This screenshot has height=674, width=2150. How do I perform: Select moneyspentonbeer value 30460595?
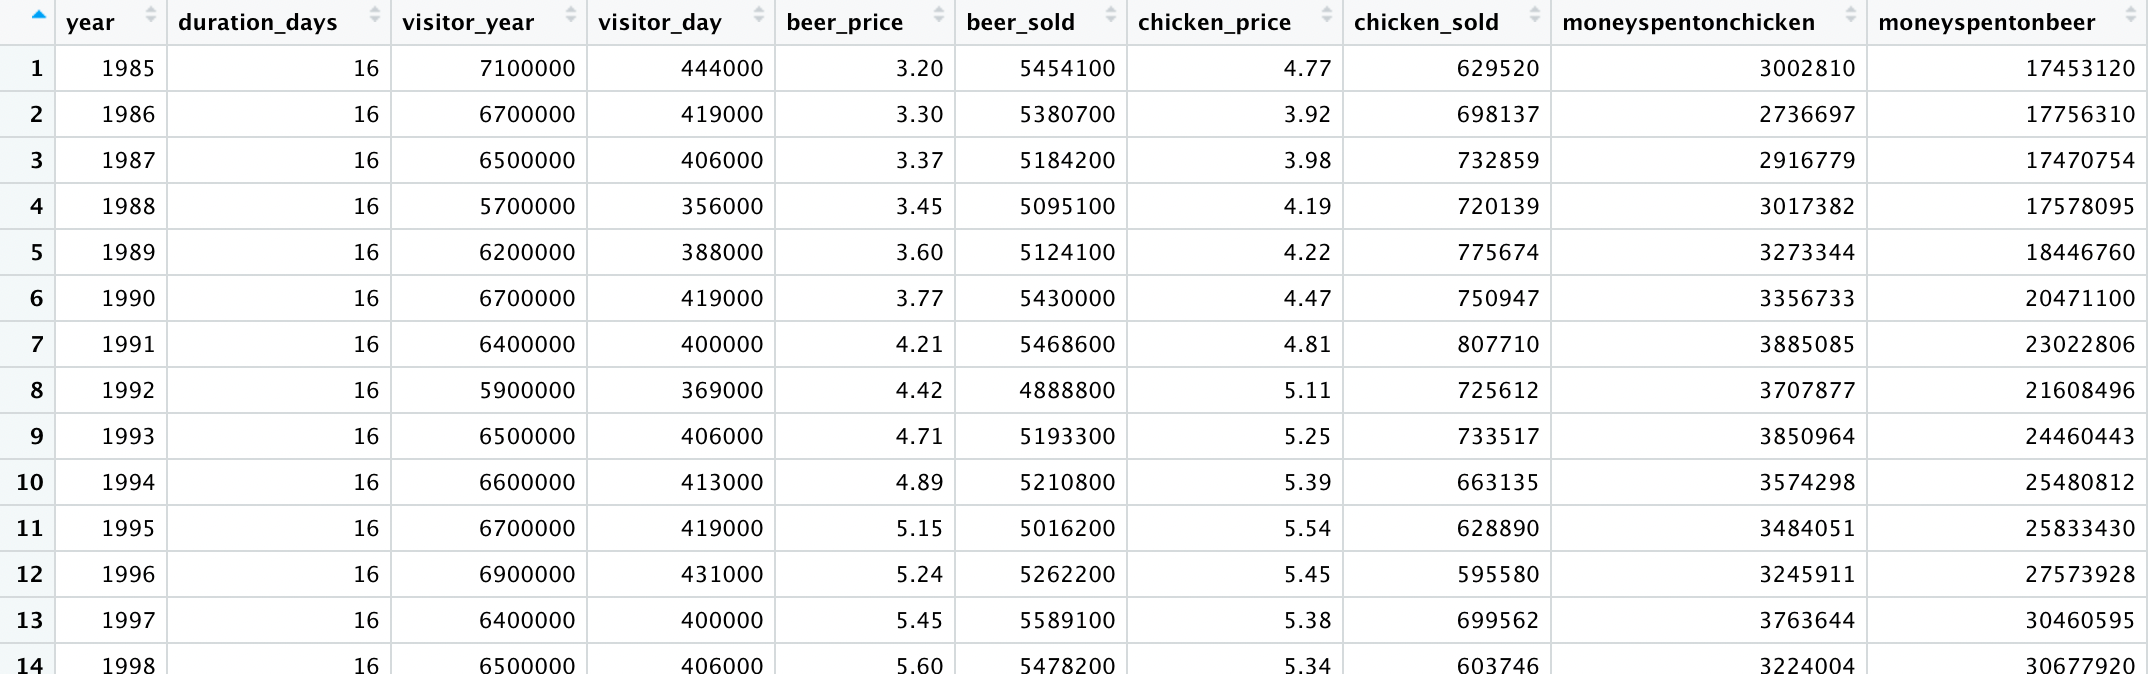pos(2080,620)
